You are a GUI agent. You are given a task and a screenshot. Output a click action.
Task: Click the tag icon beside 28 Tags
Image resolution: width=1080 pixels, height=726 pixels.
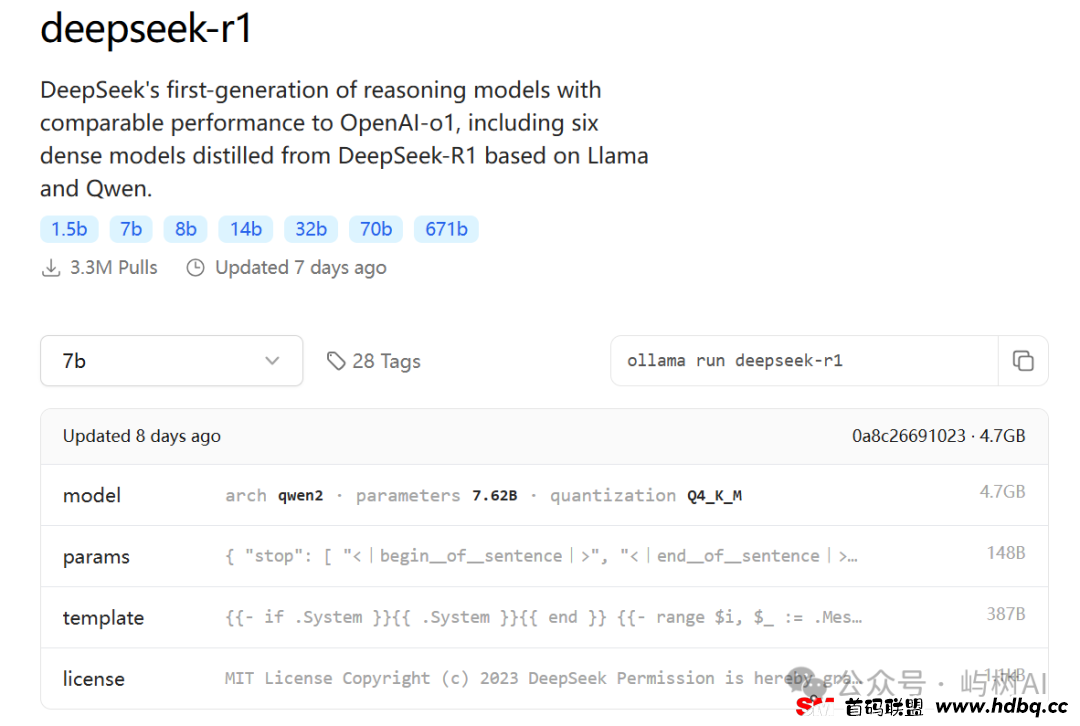pyautogui.click(x=335, y=361)
